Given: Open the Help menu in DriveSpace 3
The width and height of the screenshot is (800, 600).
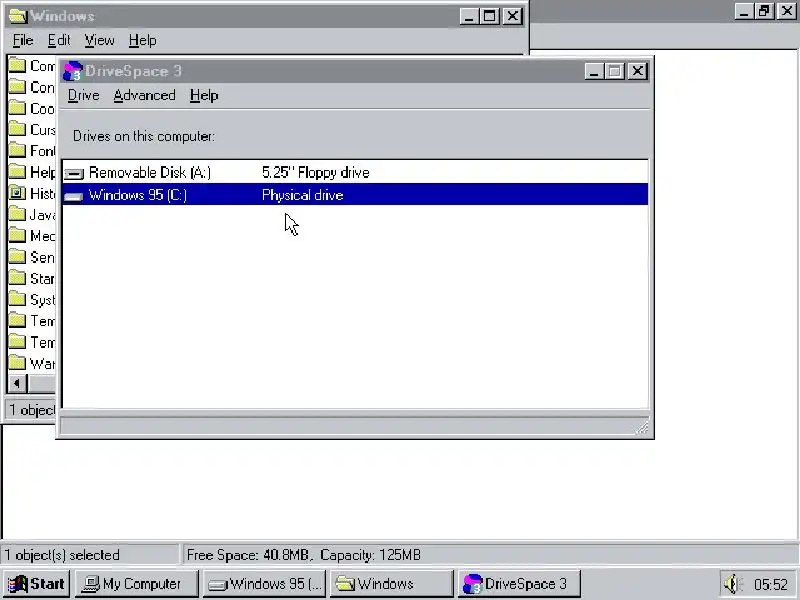Looking at the screenshot, I should click(x=204, y=95).
